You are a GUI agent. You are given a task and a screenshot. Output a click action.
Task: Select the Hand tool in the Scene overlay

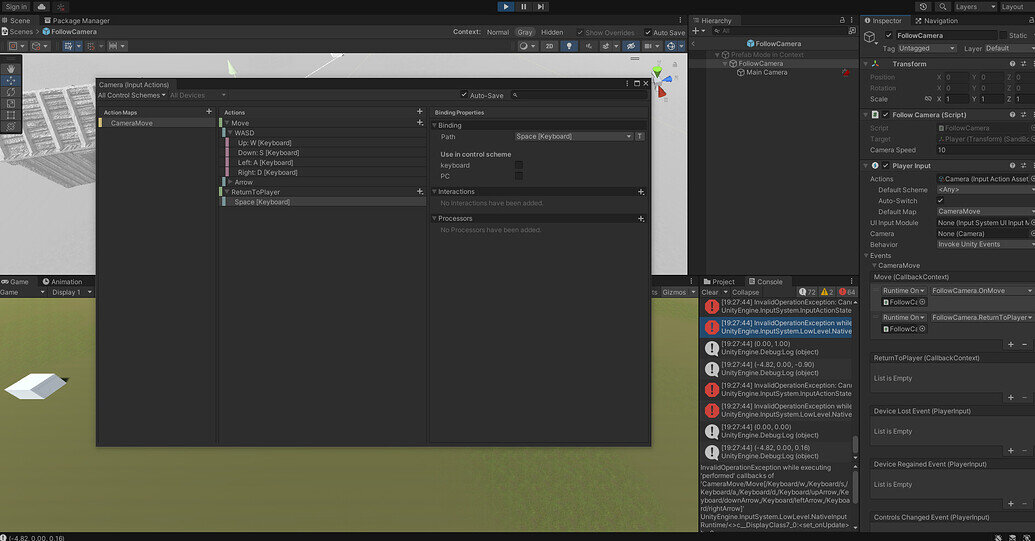click(x=11, y=68)
